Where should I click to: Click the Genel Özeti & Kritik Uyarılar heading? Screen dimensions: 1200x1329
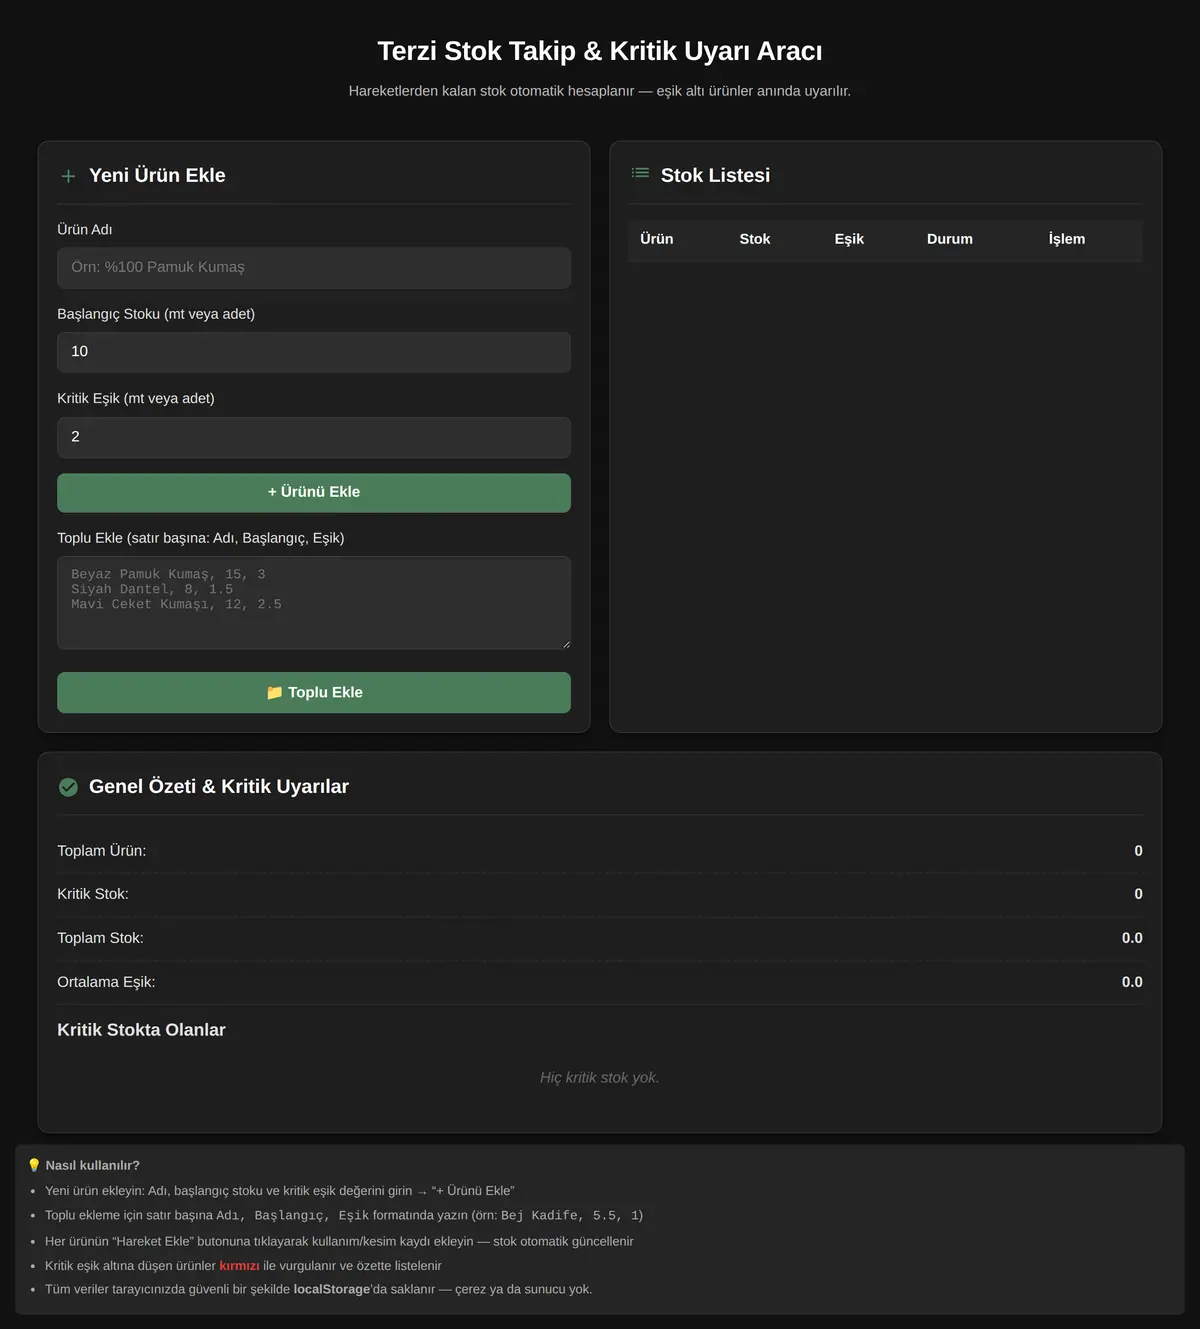click(219, 786)
